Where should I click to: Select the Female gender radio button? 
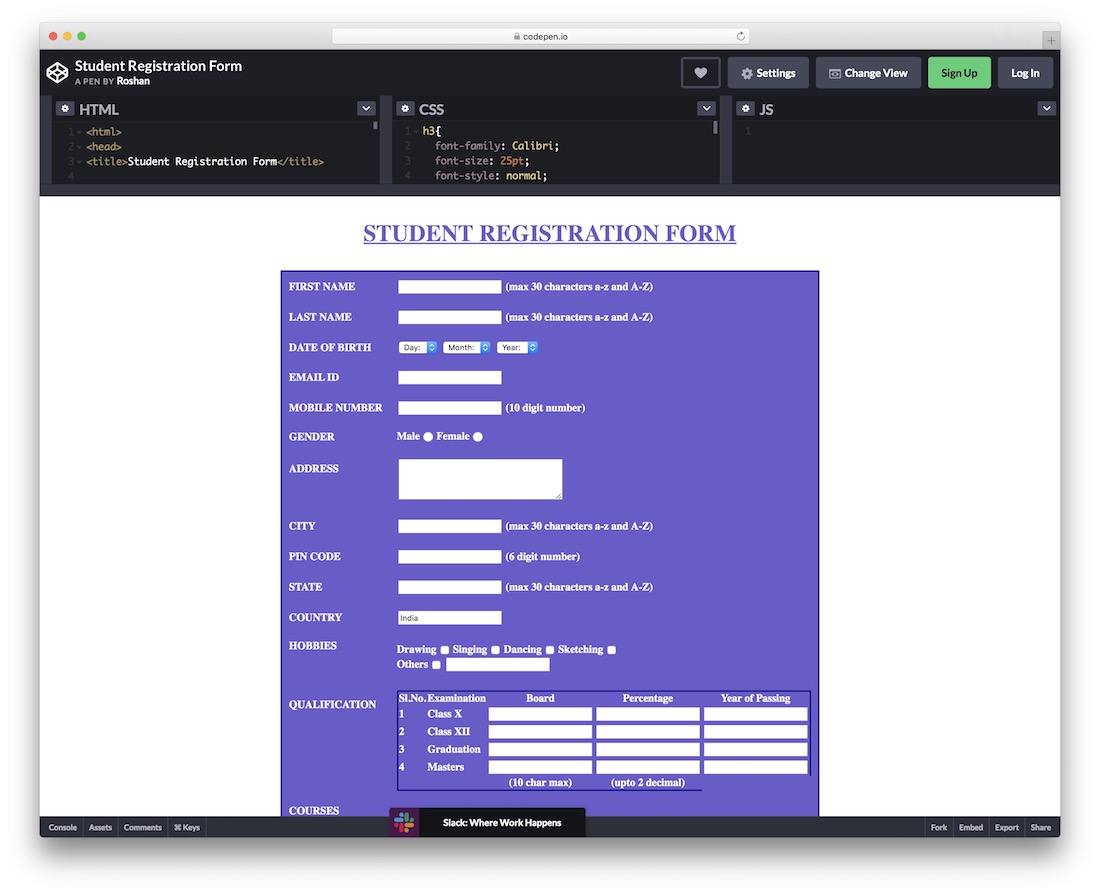pos(475,436)
